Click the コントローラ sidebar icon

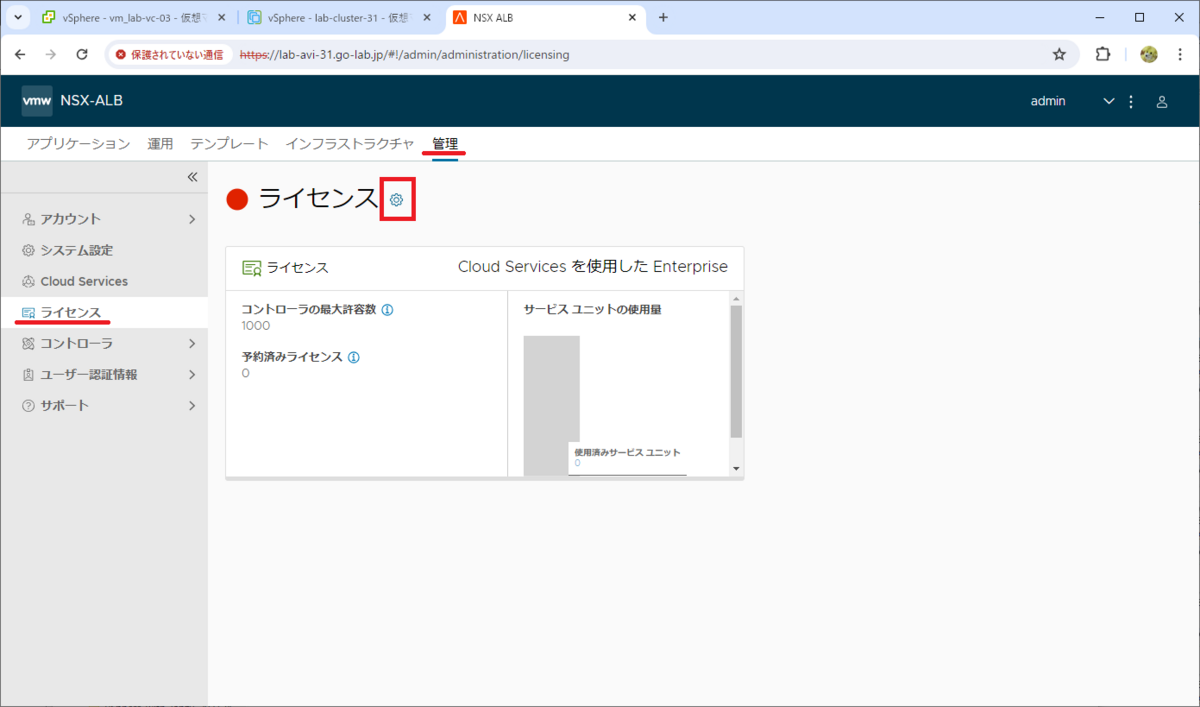(28, 343)
